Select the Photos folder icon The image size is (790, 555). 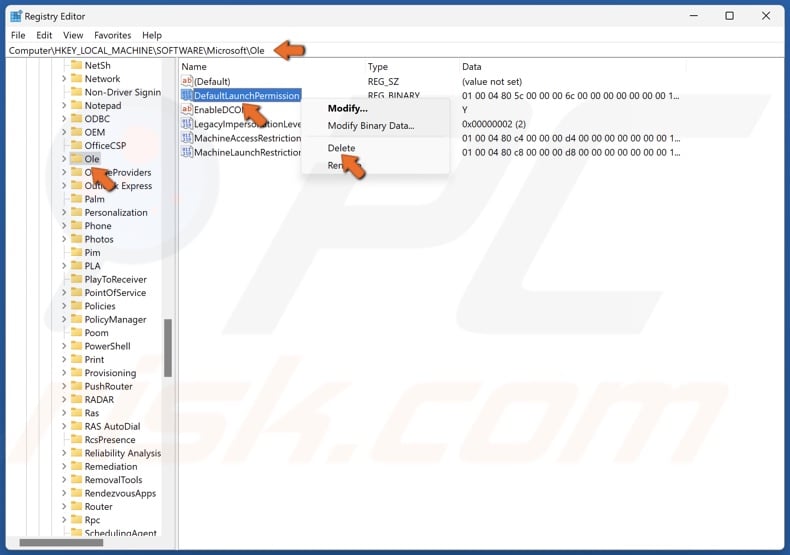pos(77,239)
